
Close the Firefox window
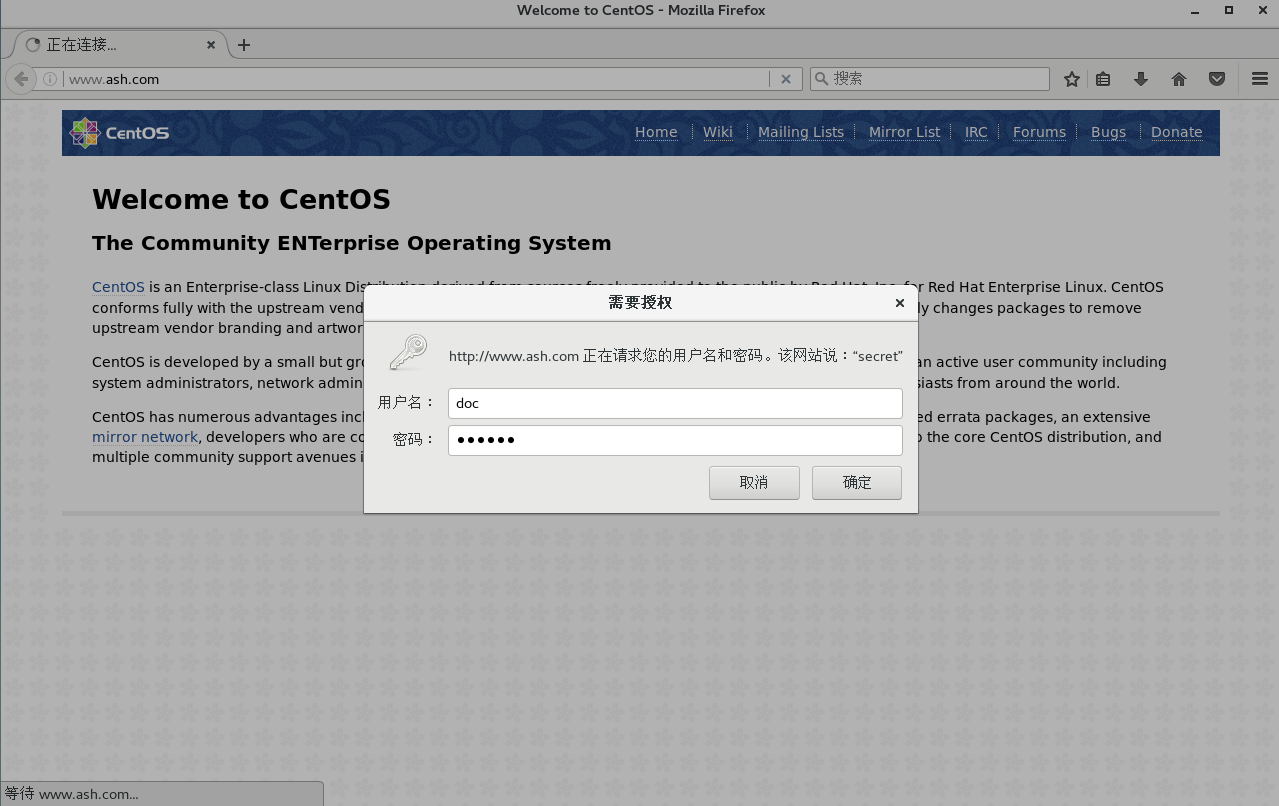1262,10
